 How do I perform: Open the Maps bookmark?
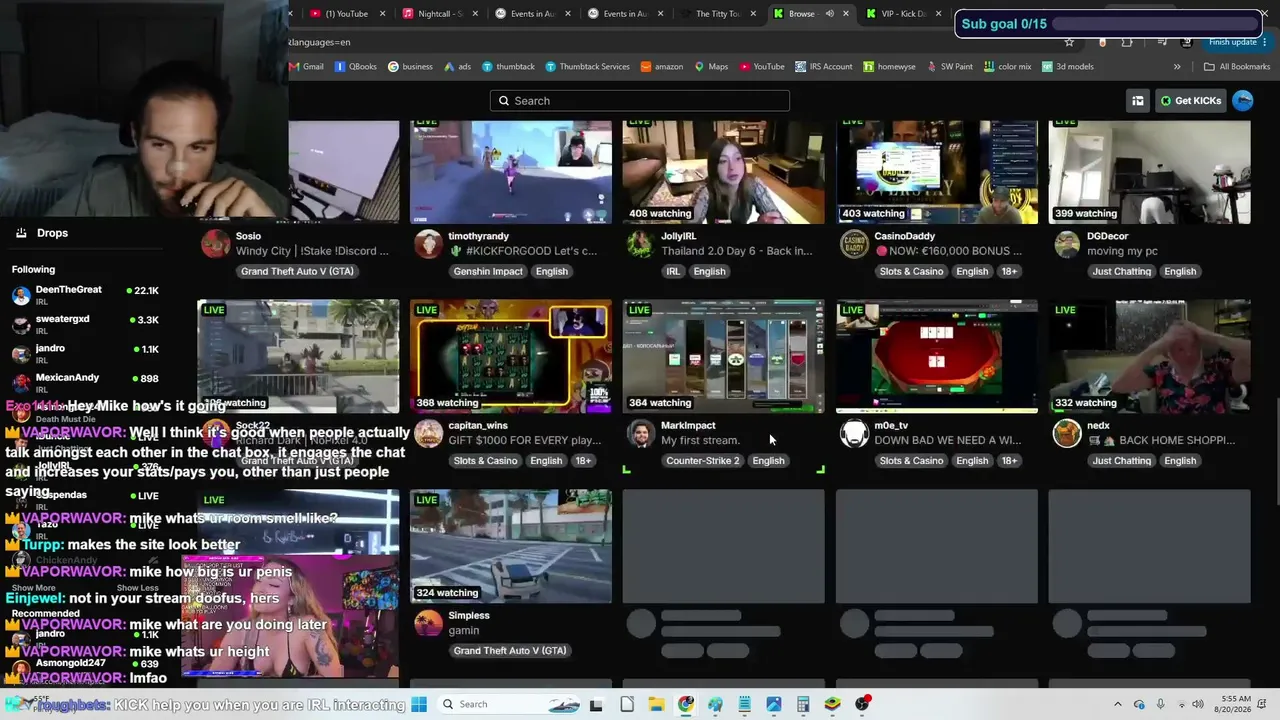pyautogui.click(x=711, y=67)
